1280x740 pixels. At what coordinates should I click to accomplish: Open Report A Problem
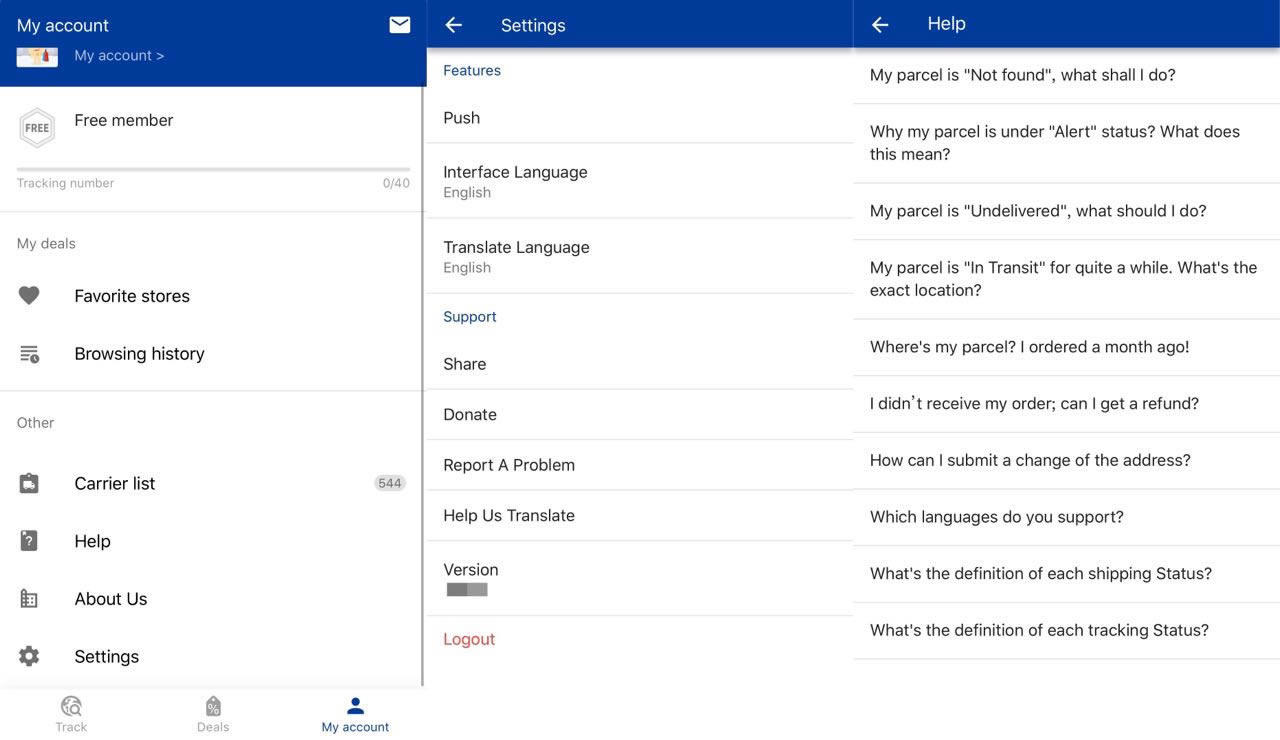(x=639, y=465)
